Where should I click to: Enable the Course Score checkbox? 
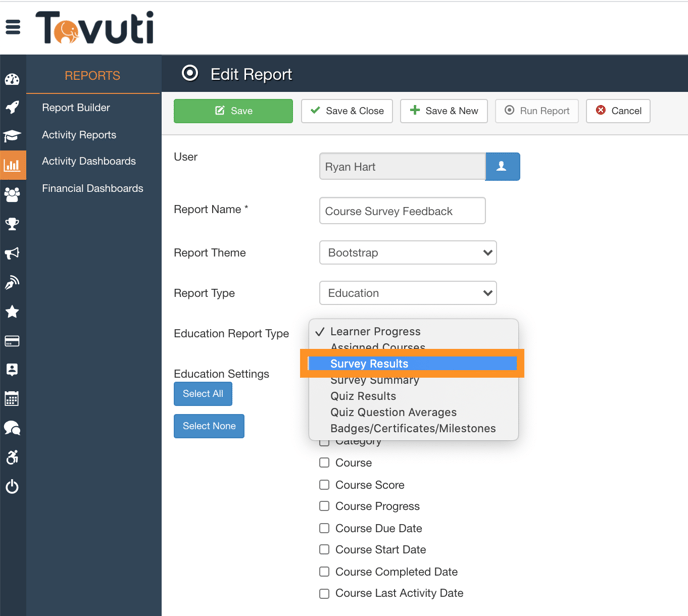tap(324, 485)
